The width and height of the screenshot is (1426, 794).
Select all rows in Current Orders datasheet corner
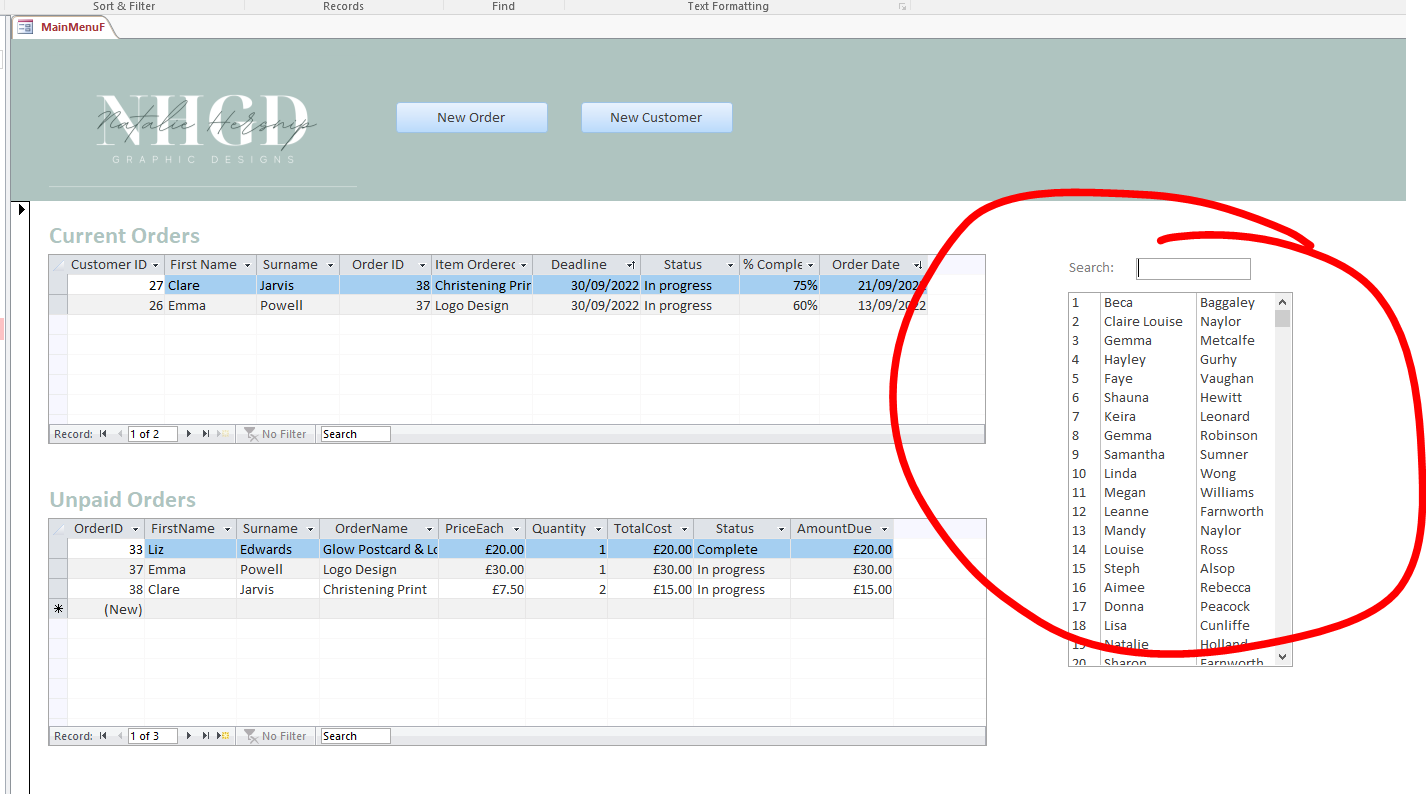[58, 265]
